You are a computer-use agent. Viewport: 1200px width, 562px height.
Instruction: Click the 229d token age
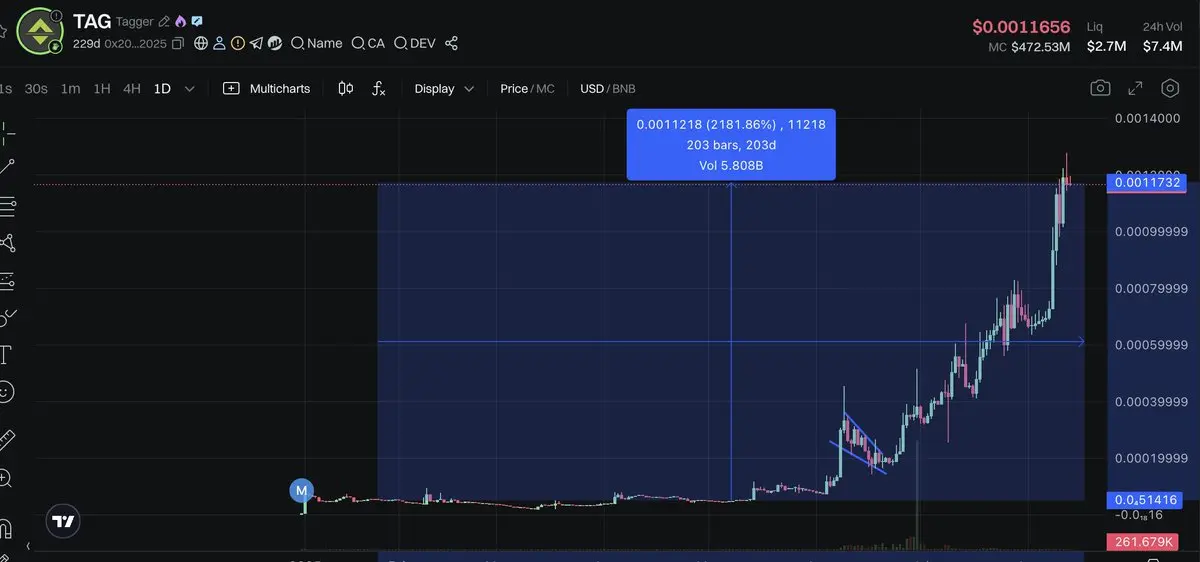86,44
